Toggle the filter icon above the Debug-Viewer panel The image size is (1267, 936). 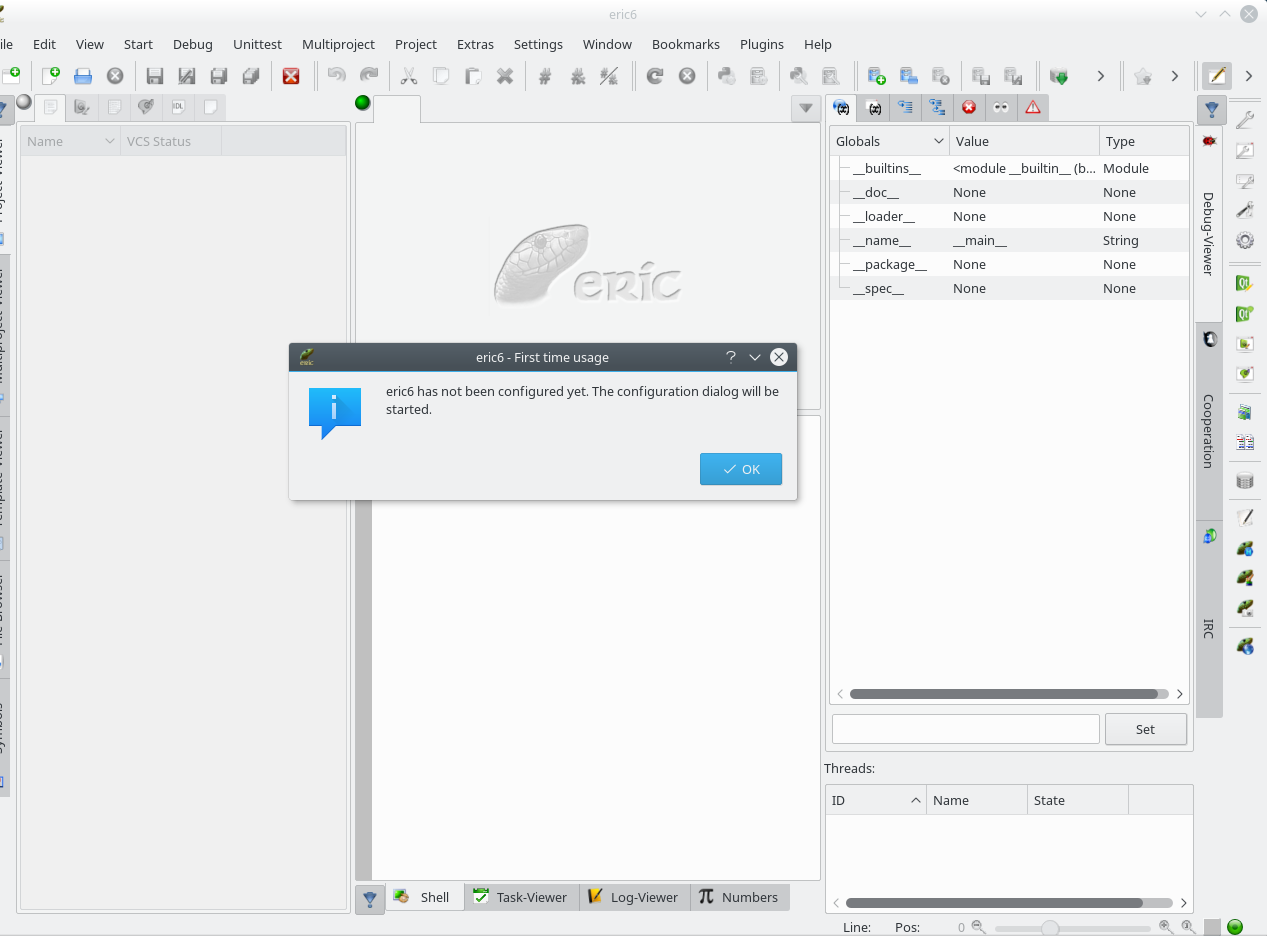point(1211,109)
